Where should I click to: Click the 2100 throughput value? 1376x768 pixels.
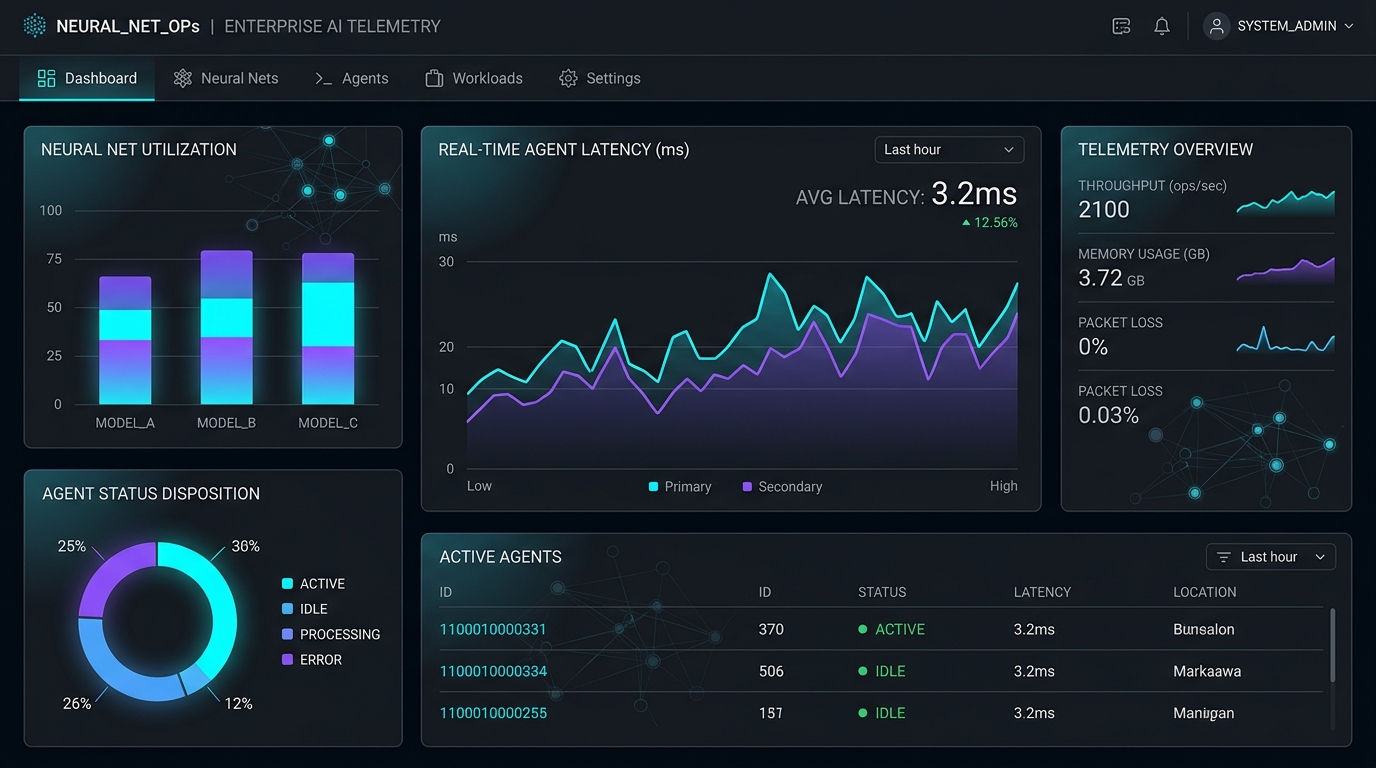tap(1104, 209)
